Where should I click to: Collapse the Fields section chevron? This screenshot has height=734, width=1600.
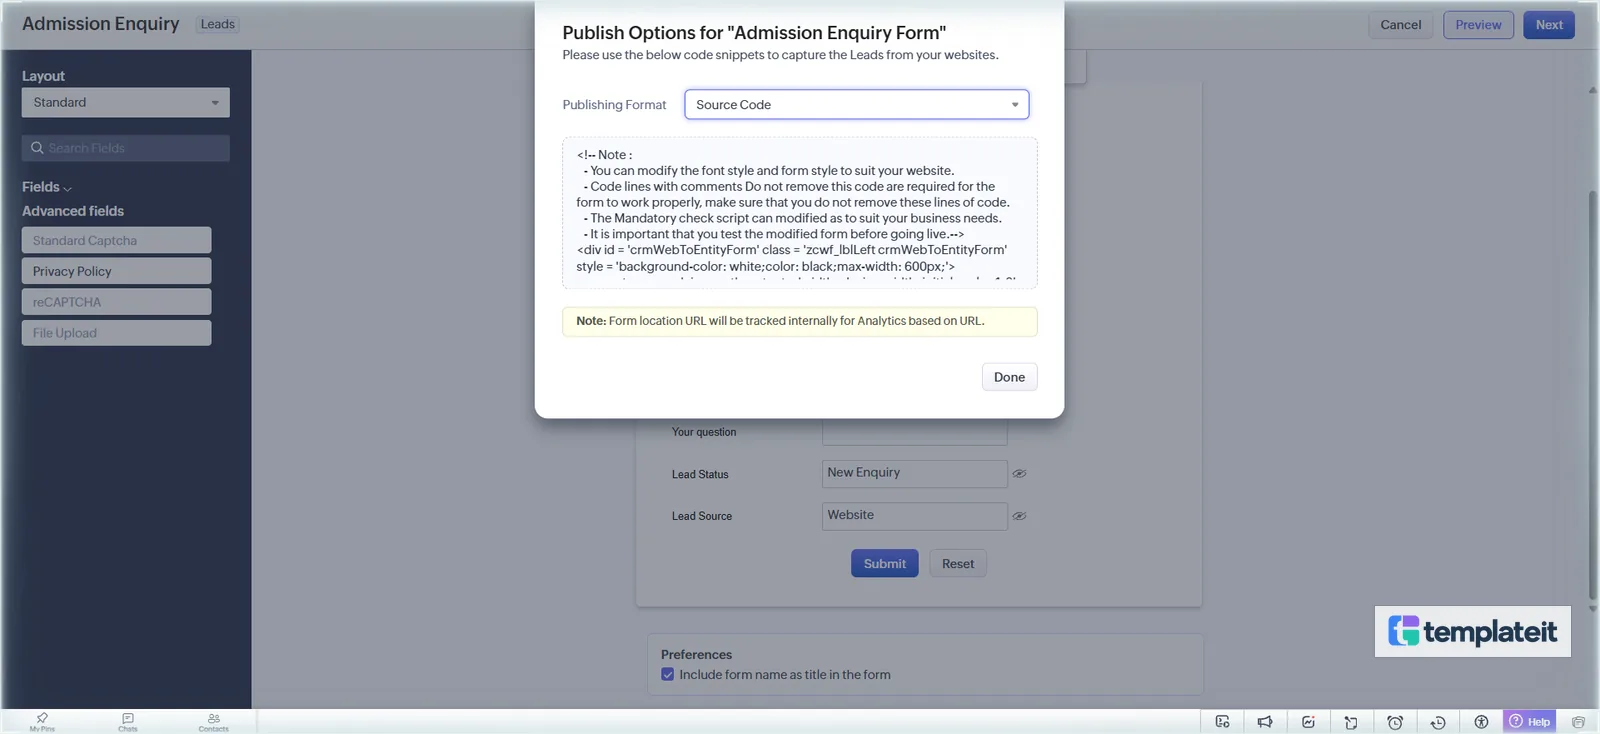coord(67,188)
